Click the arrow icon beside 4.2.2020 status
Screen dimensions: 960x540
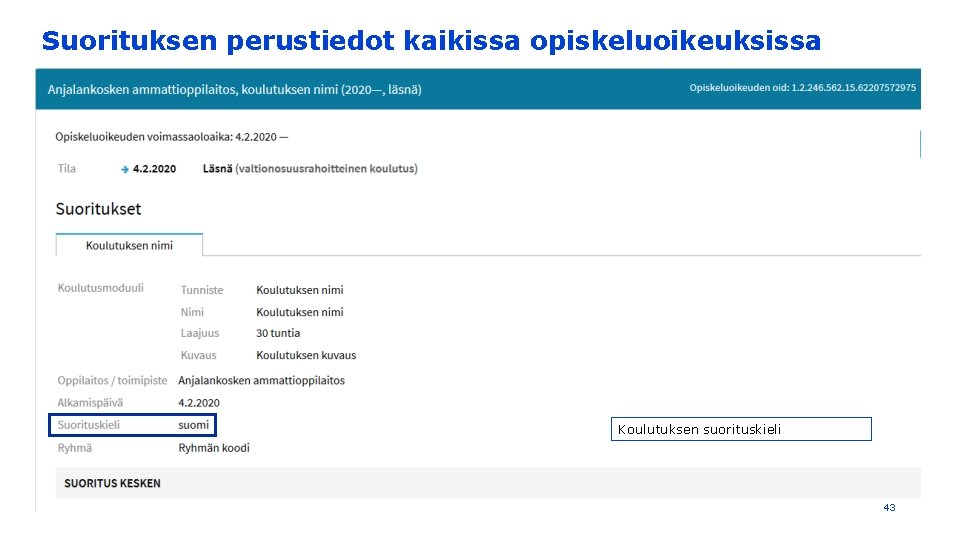pyautogui.click(x=125, y=170)
